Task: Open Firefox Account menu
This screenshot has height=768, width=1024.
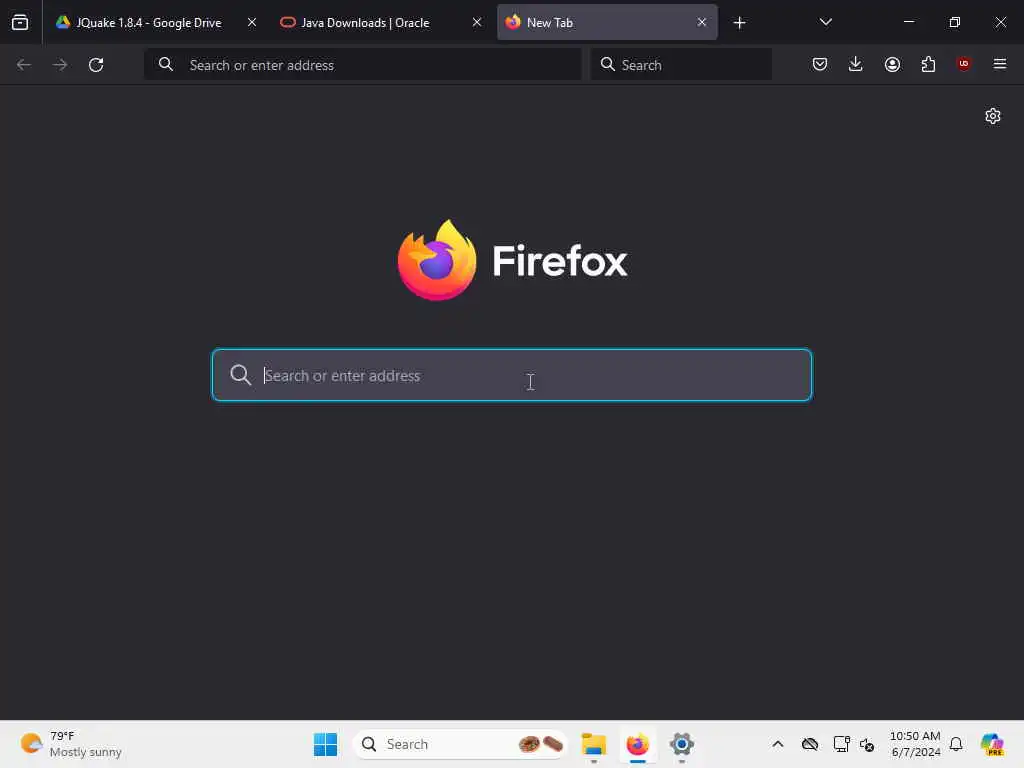Action: tap(892, 64)
